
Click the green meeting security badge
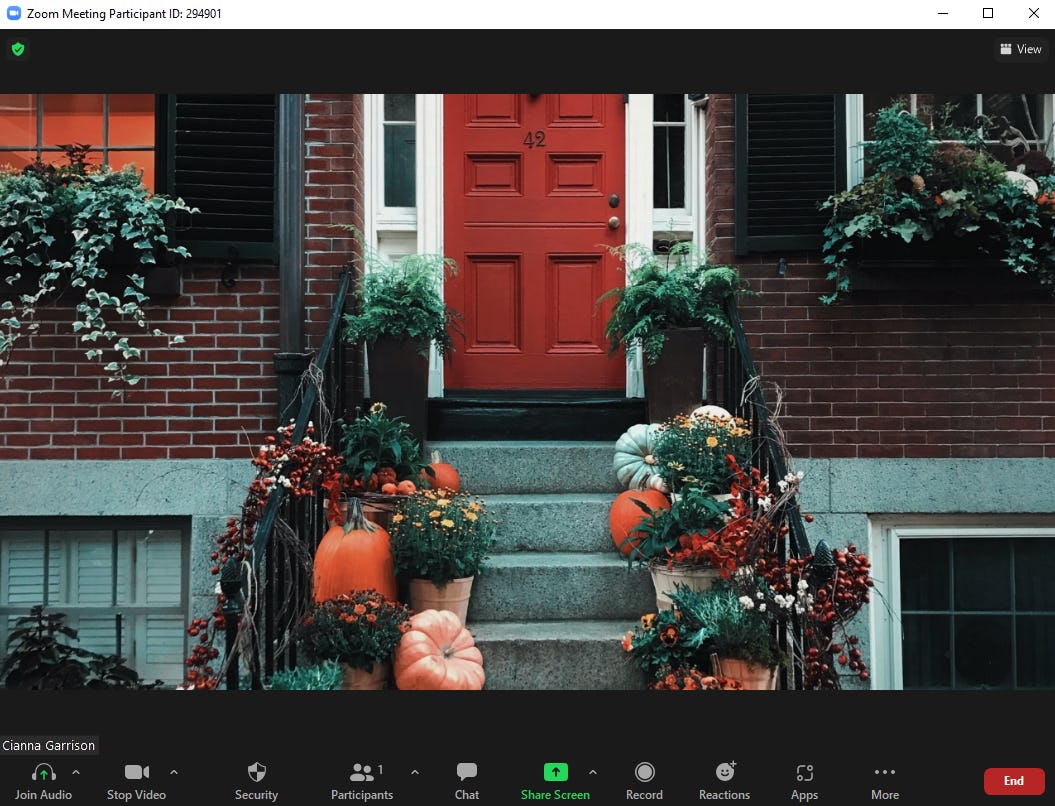coord(17,48)
